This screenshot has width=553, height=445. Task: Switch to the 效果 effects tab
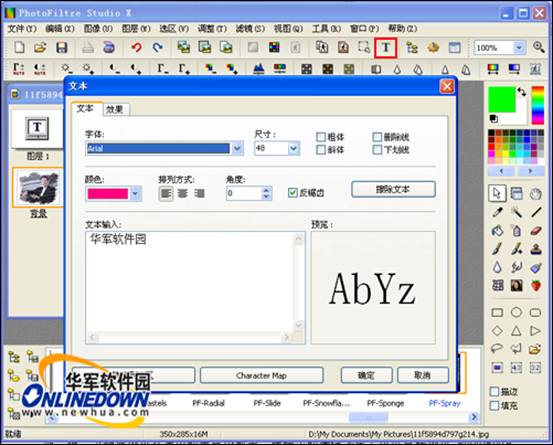click(115, 110)
